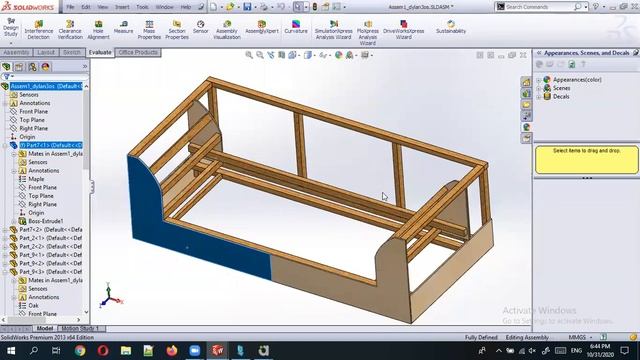This screenshot has height=360, width=640.
Task: Open the Edit menu
Action: tap(86, 7)
